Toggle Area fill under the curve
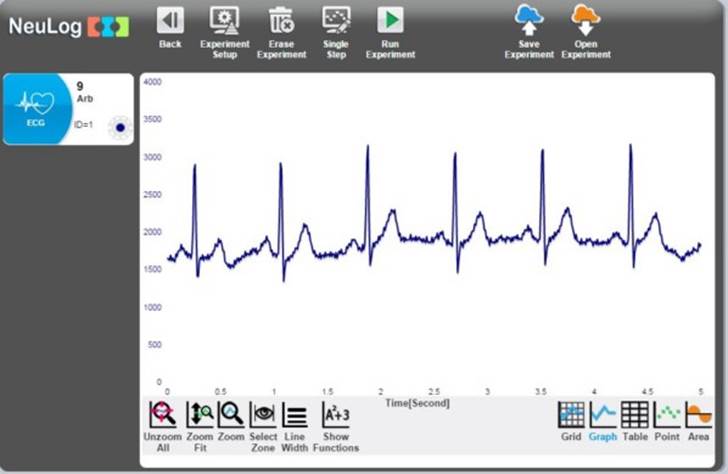Image resolution: width=728 pixels, height=474 pixels. tap(699, 415)
